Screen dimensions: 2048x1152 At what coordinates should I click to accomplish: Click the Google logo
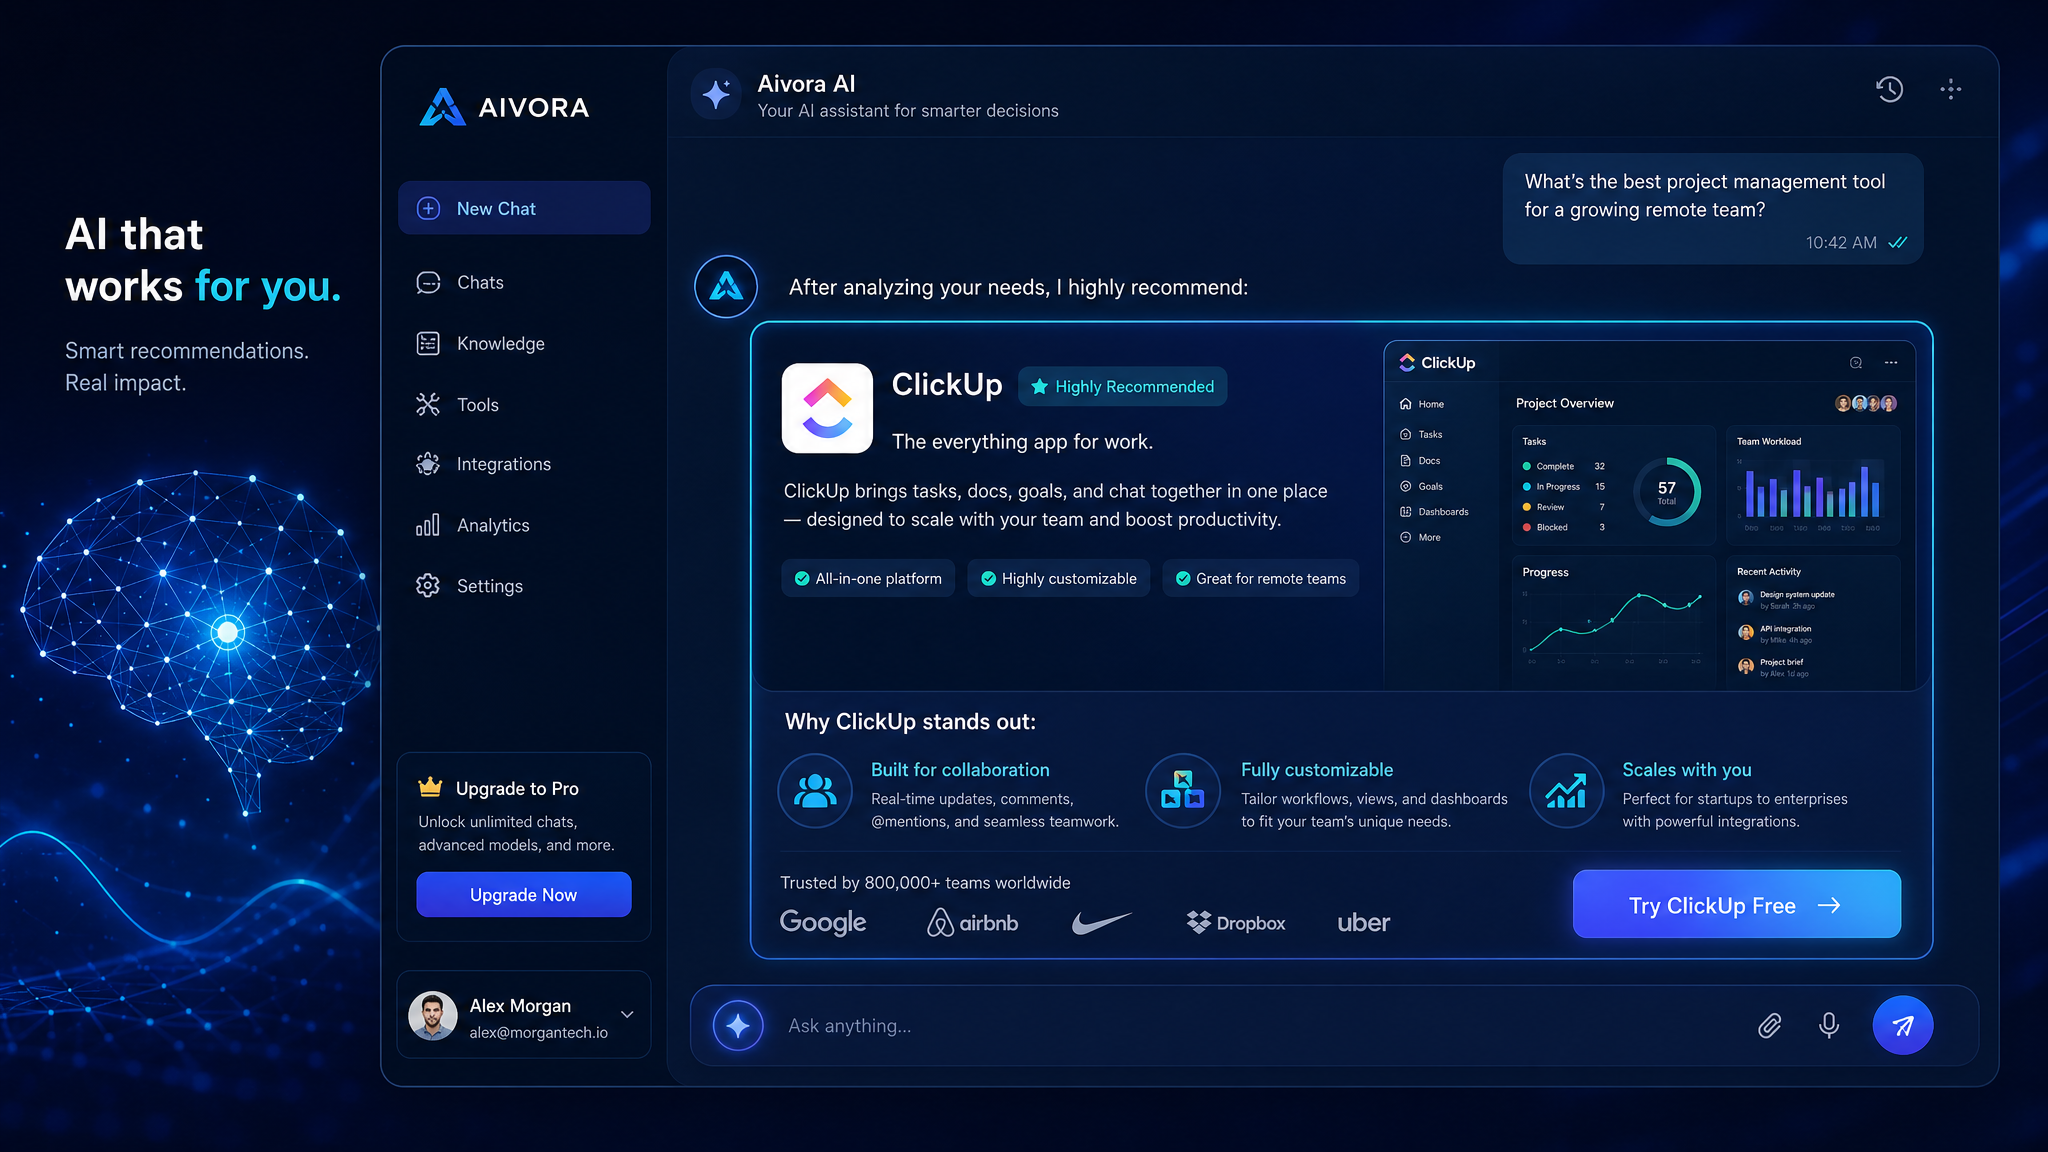823,922
